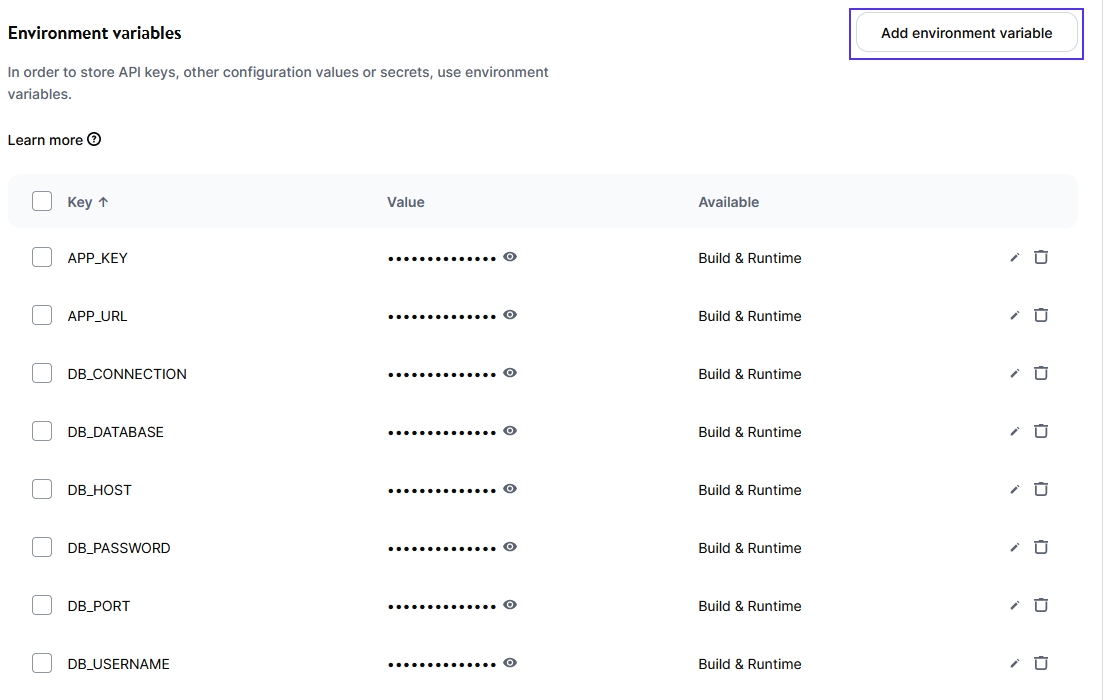The width and height of the screenshot is (1107, 700).
Task: Delete the DB_USERNAME variable
Action: coord(1041,663)
